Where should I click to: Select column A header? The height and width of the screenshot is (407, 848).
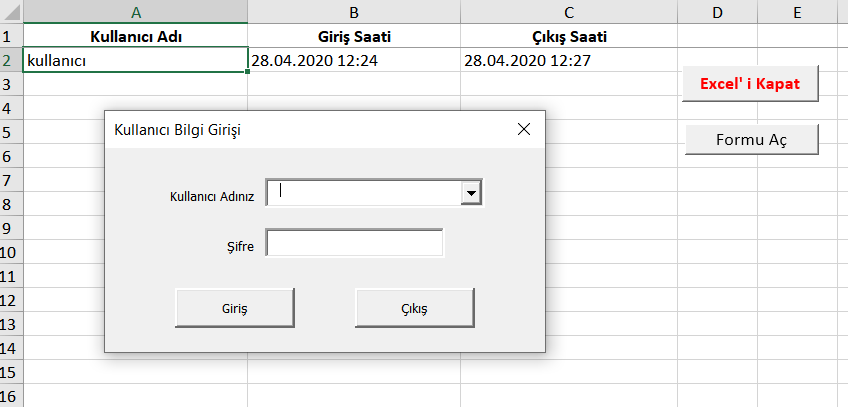(x=136, y=12)
